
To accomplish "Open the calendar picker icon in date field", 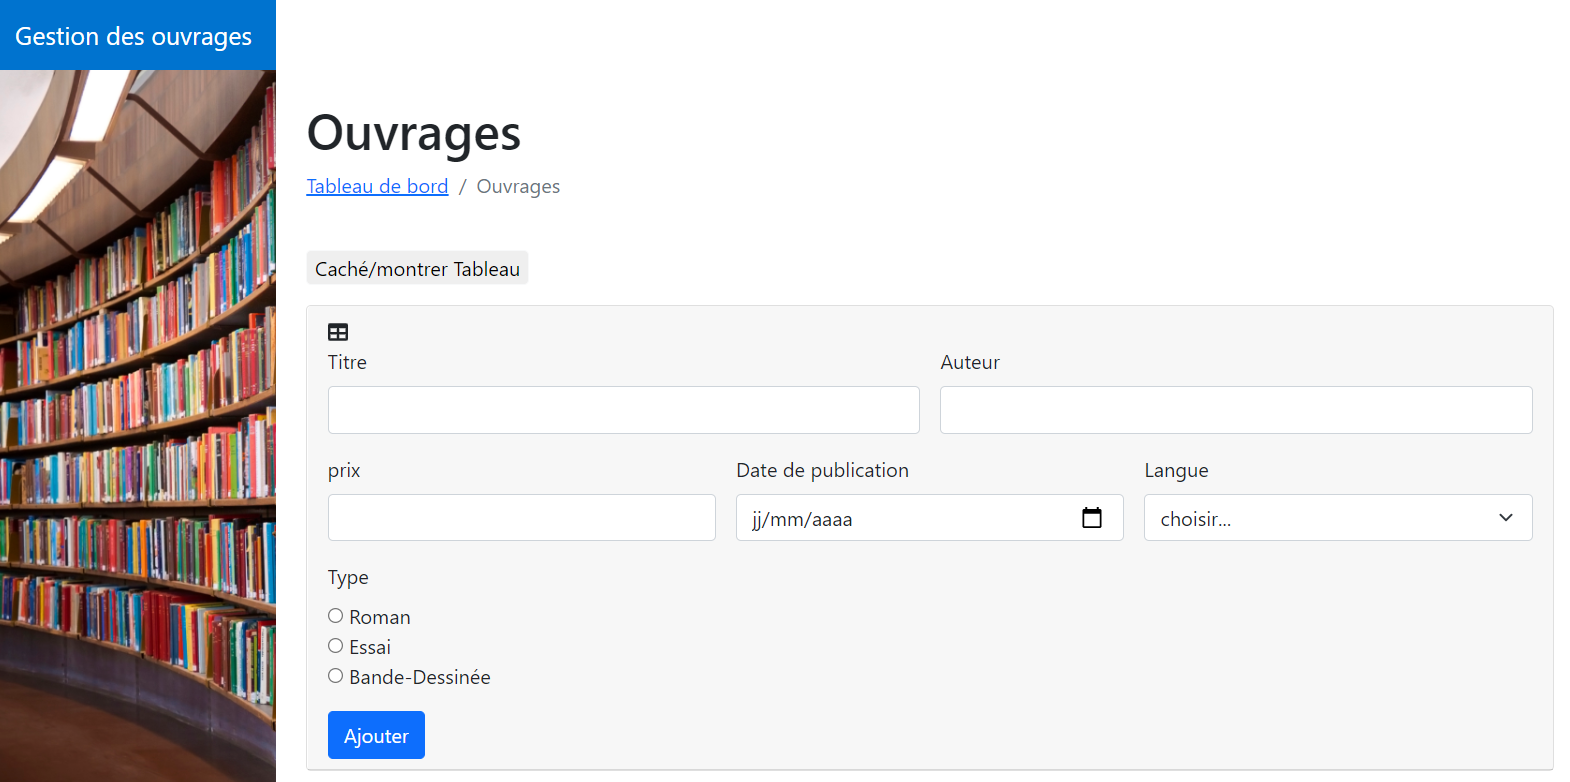I will (1091, 518).
